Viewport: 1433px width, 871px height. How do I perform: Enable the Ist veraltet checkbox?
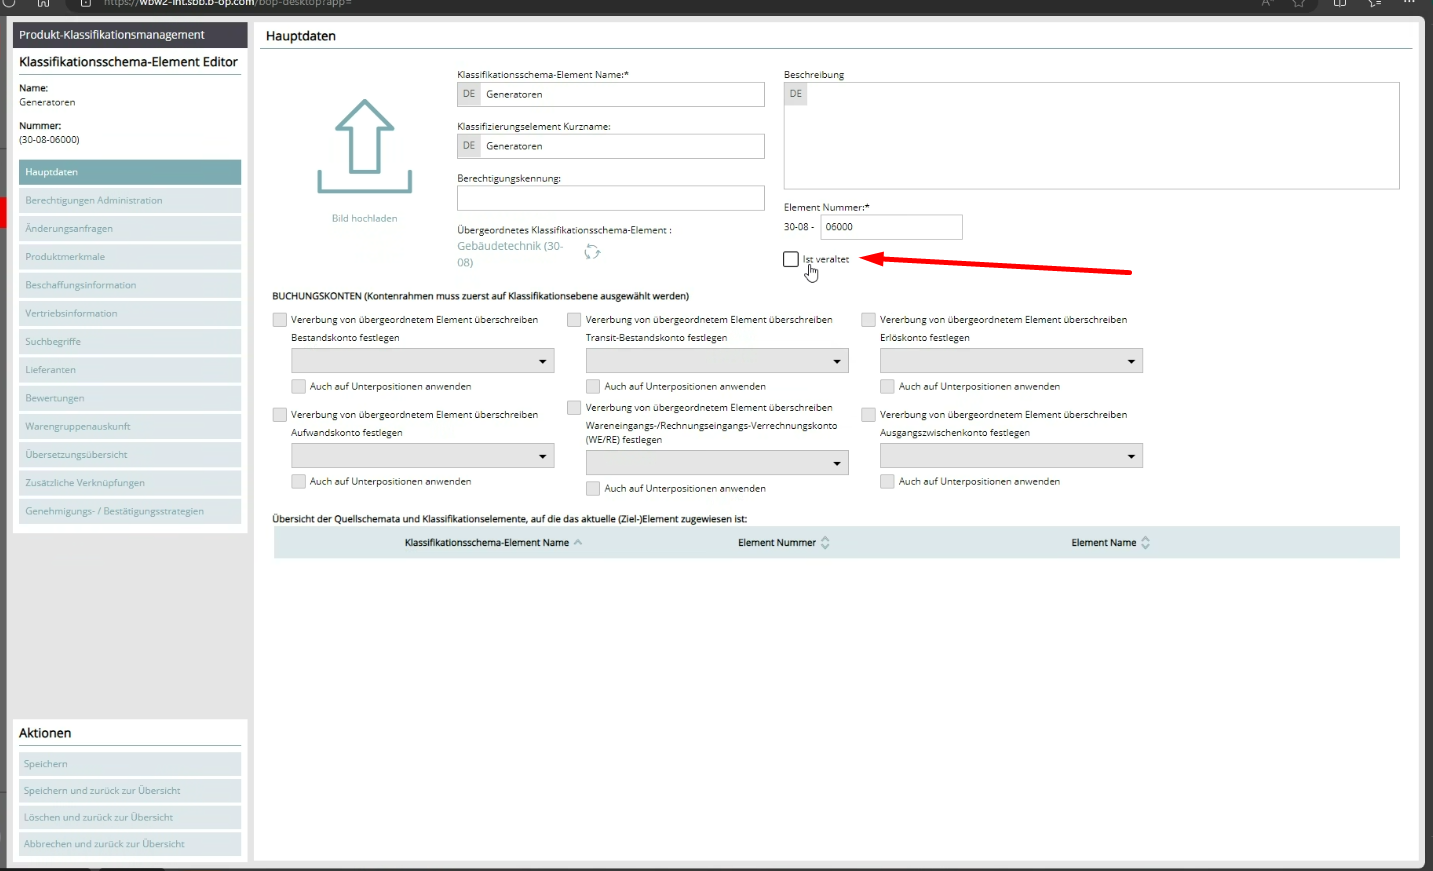(791, 260)
